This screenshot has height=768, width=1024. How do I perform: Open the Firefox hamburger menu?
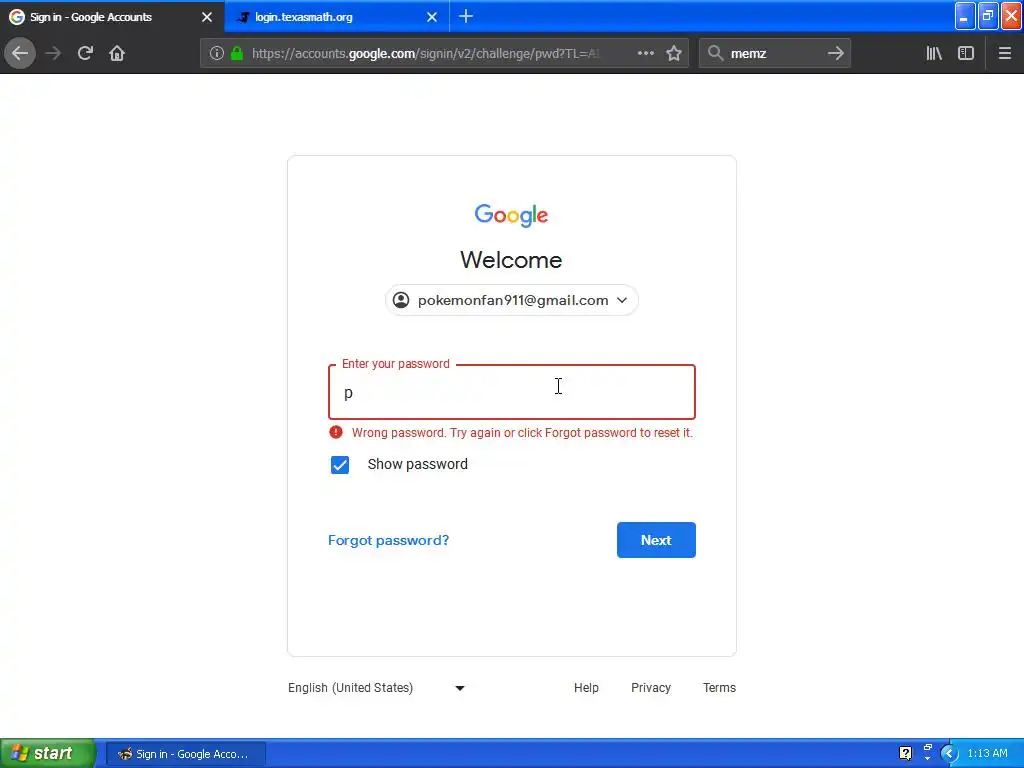coord(1004,54)
